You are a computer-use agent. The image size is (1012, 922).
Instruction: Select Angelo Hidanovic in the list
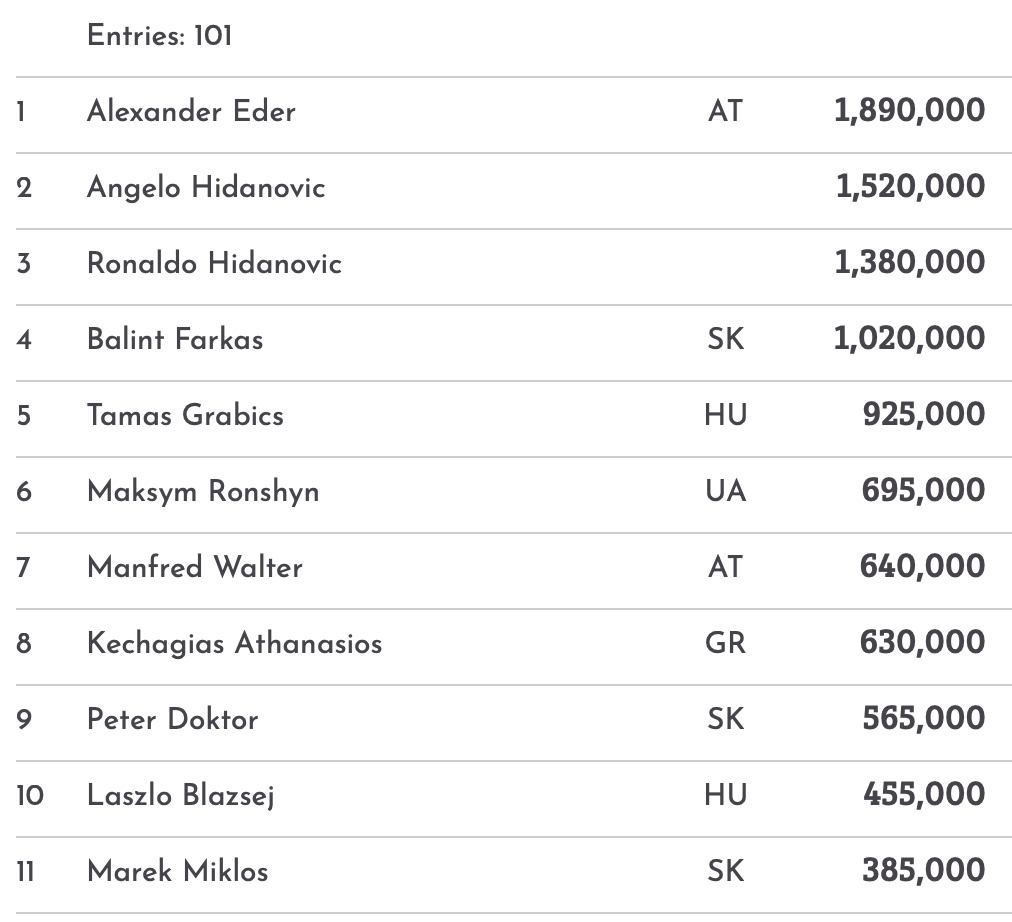coord(206,187)
